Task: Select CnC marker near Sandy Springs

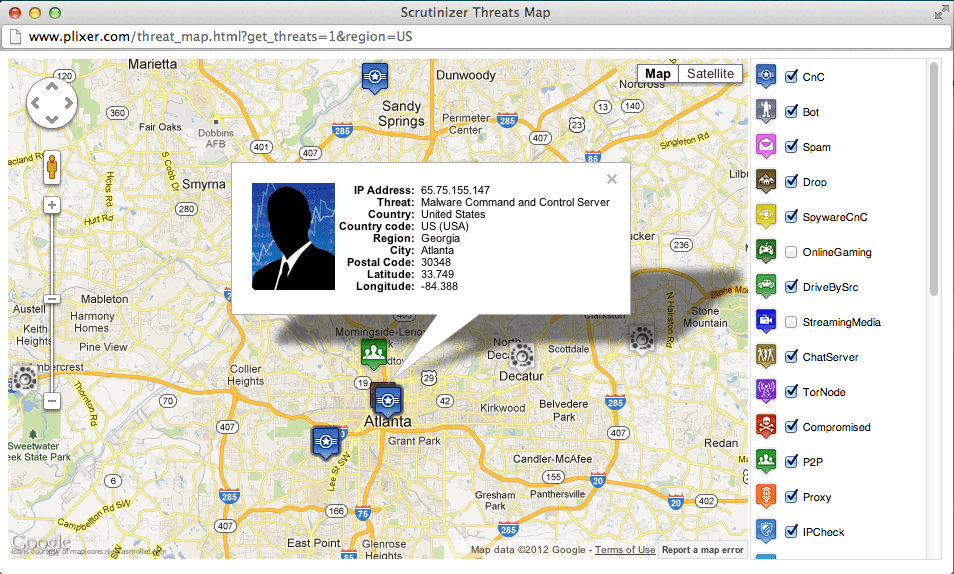Action: [375, 78]
